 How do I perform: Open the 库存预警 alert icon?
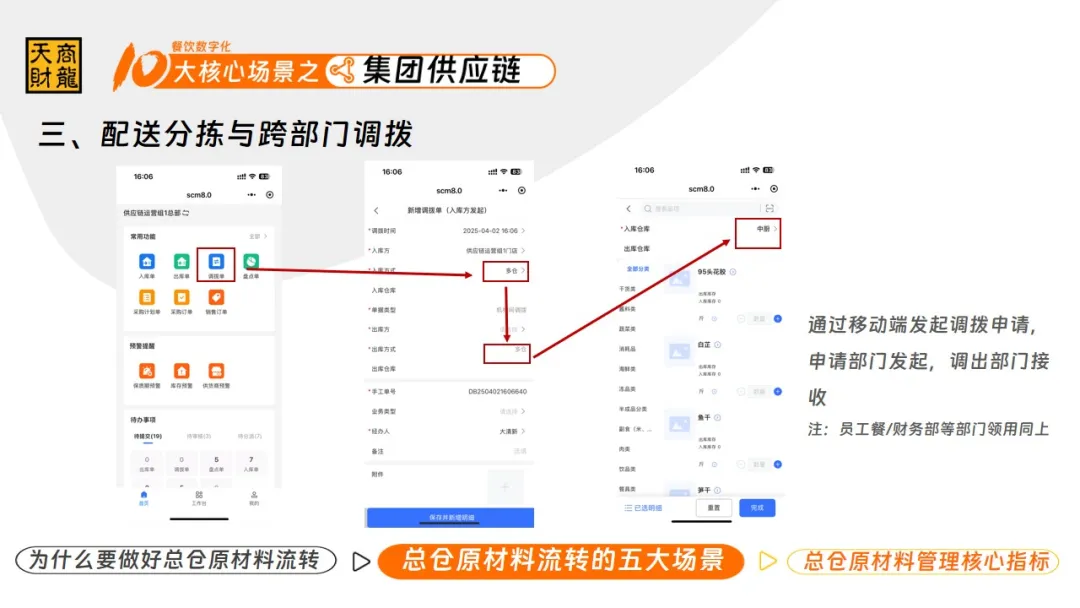[x=181, y=371]
